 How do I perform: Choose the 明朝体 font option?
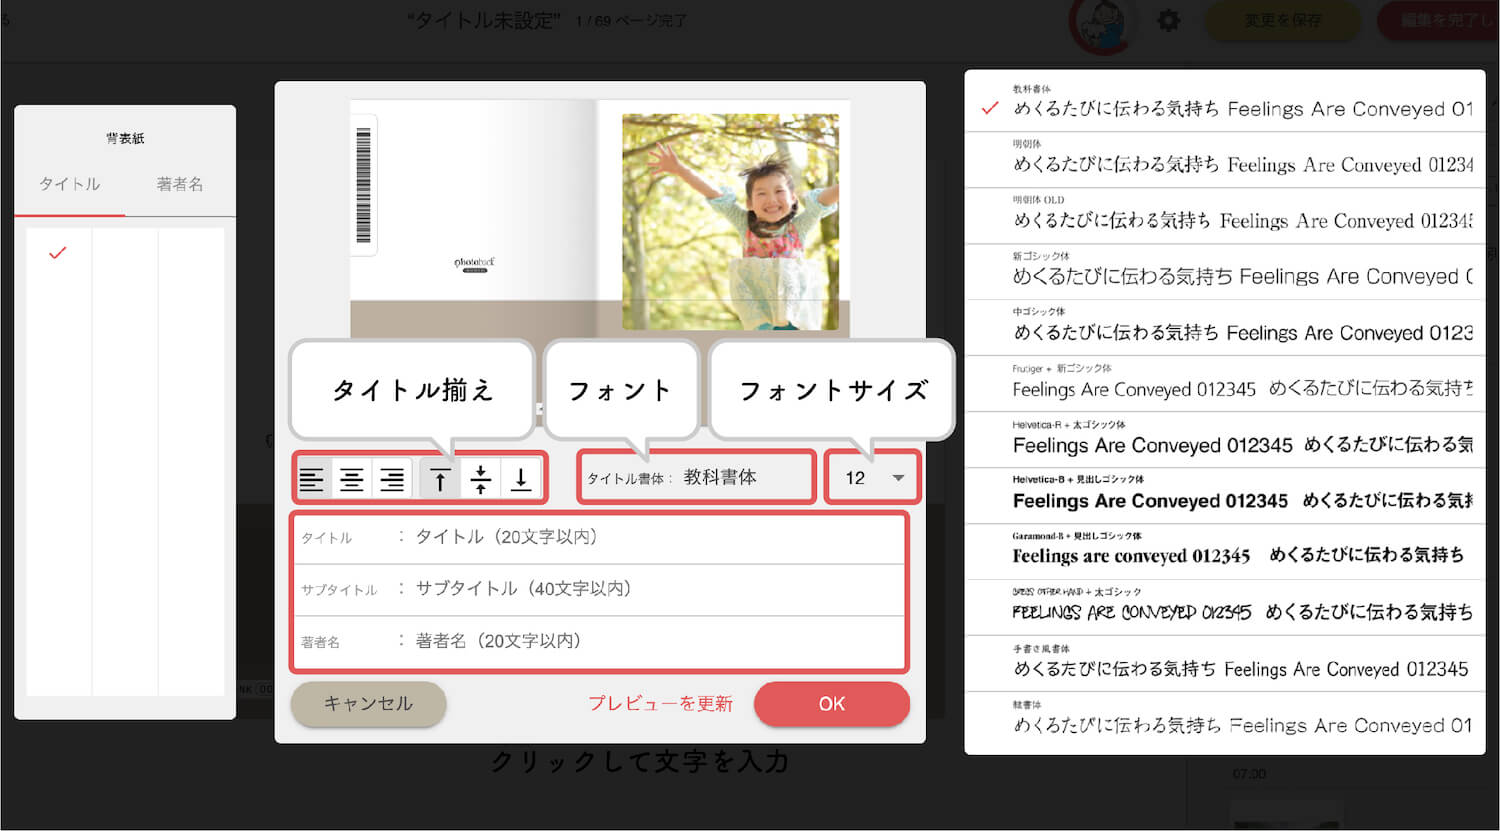coord(1224,159)
